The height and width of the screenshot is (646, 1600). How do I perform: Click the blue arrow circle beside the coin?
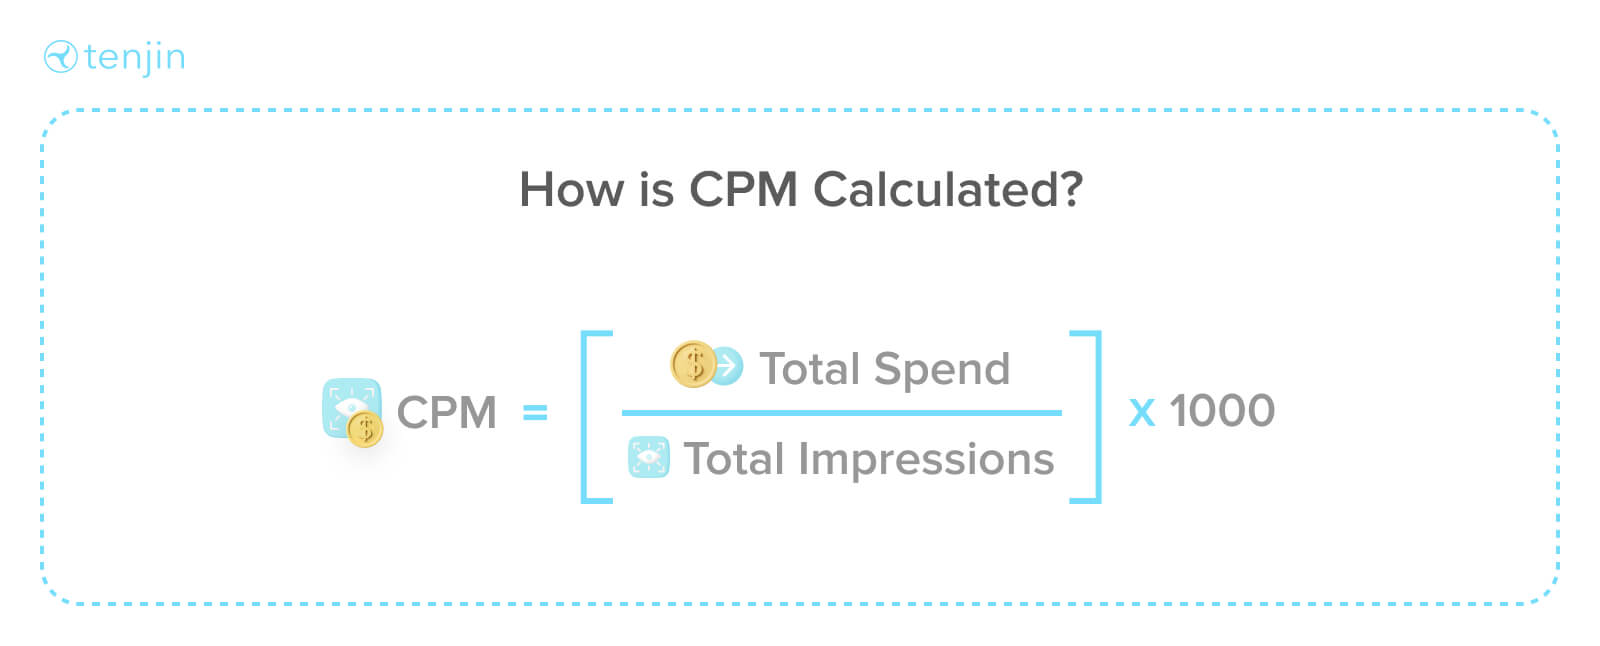[x=728, y=366]
